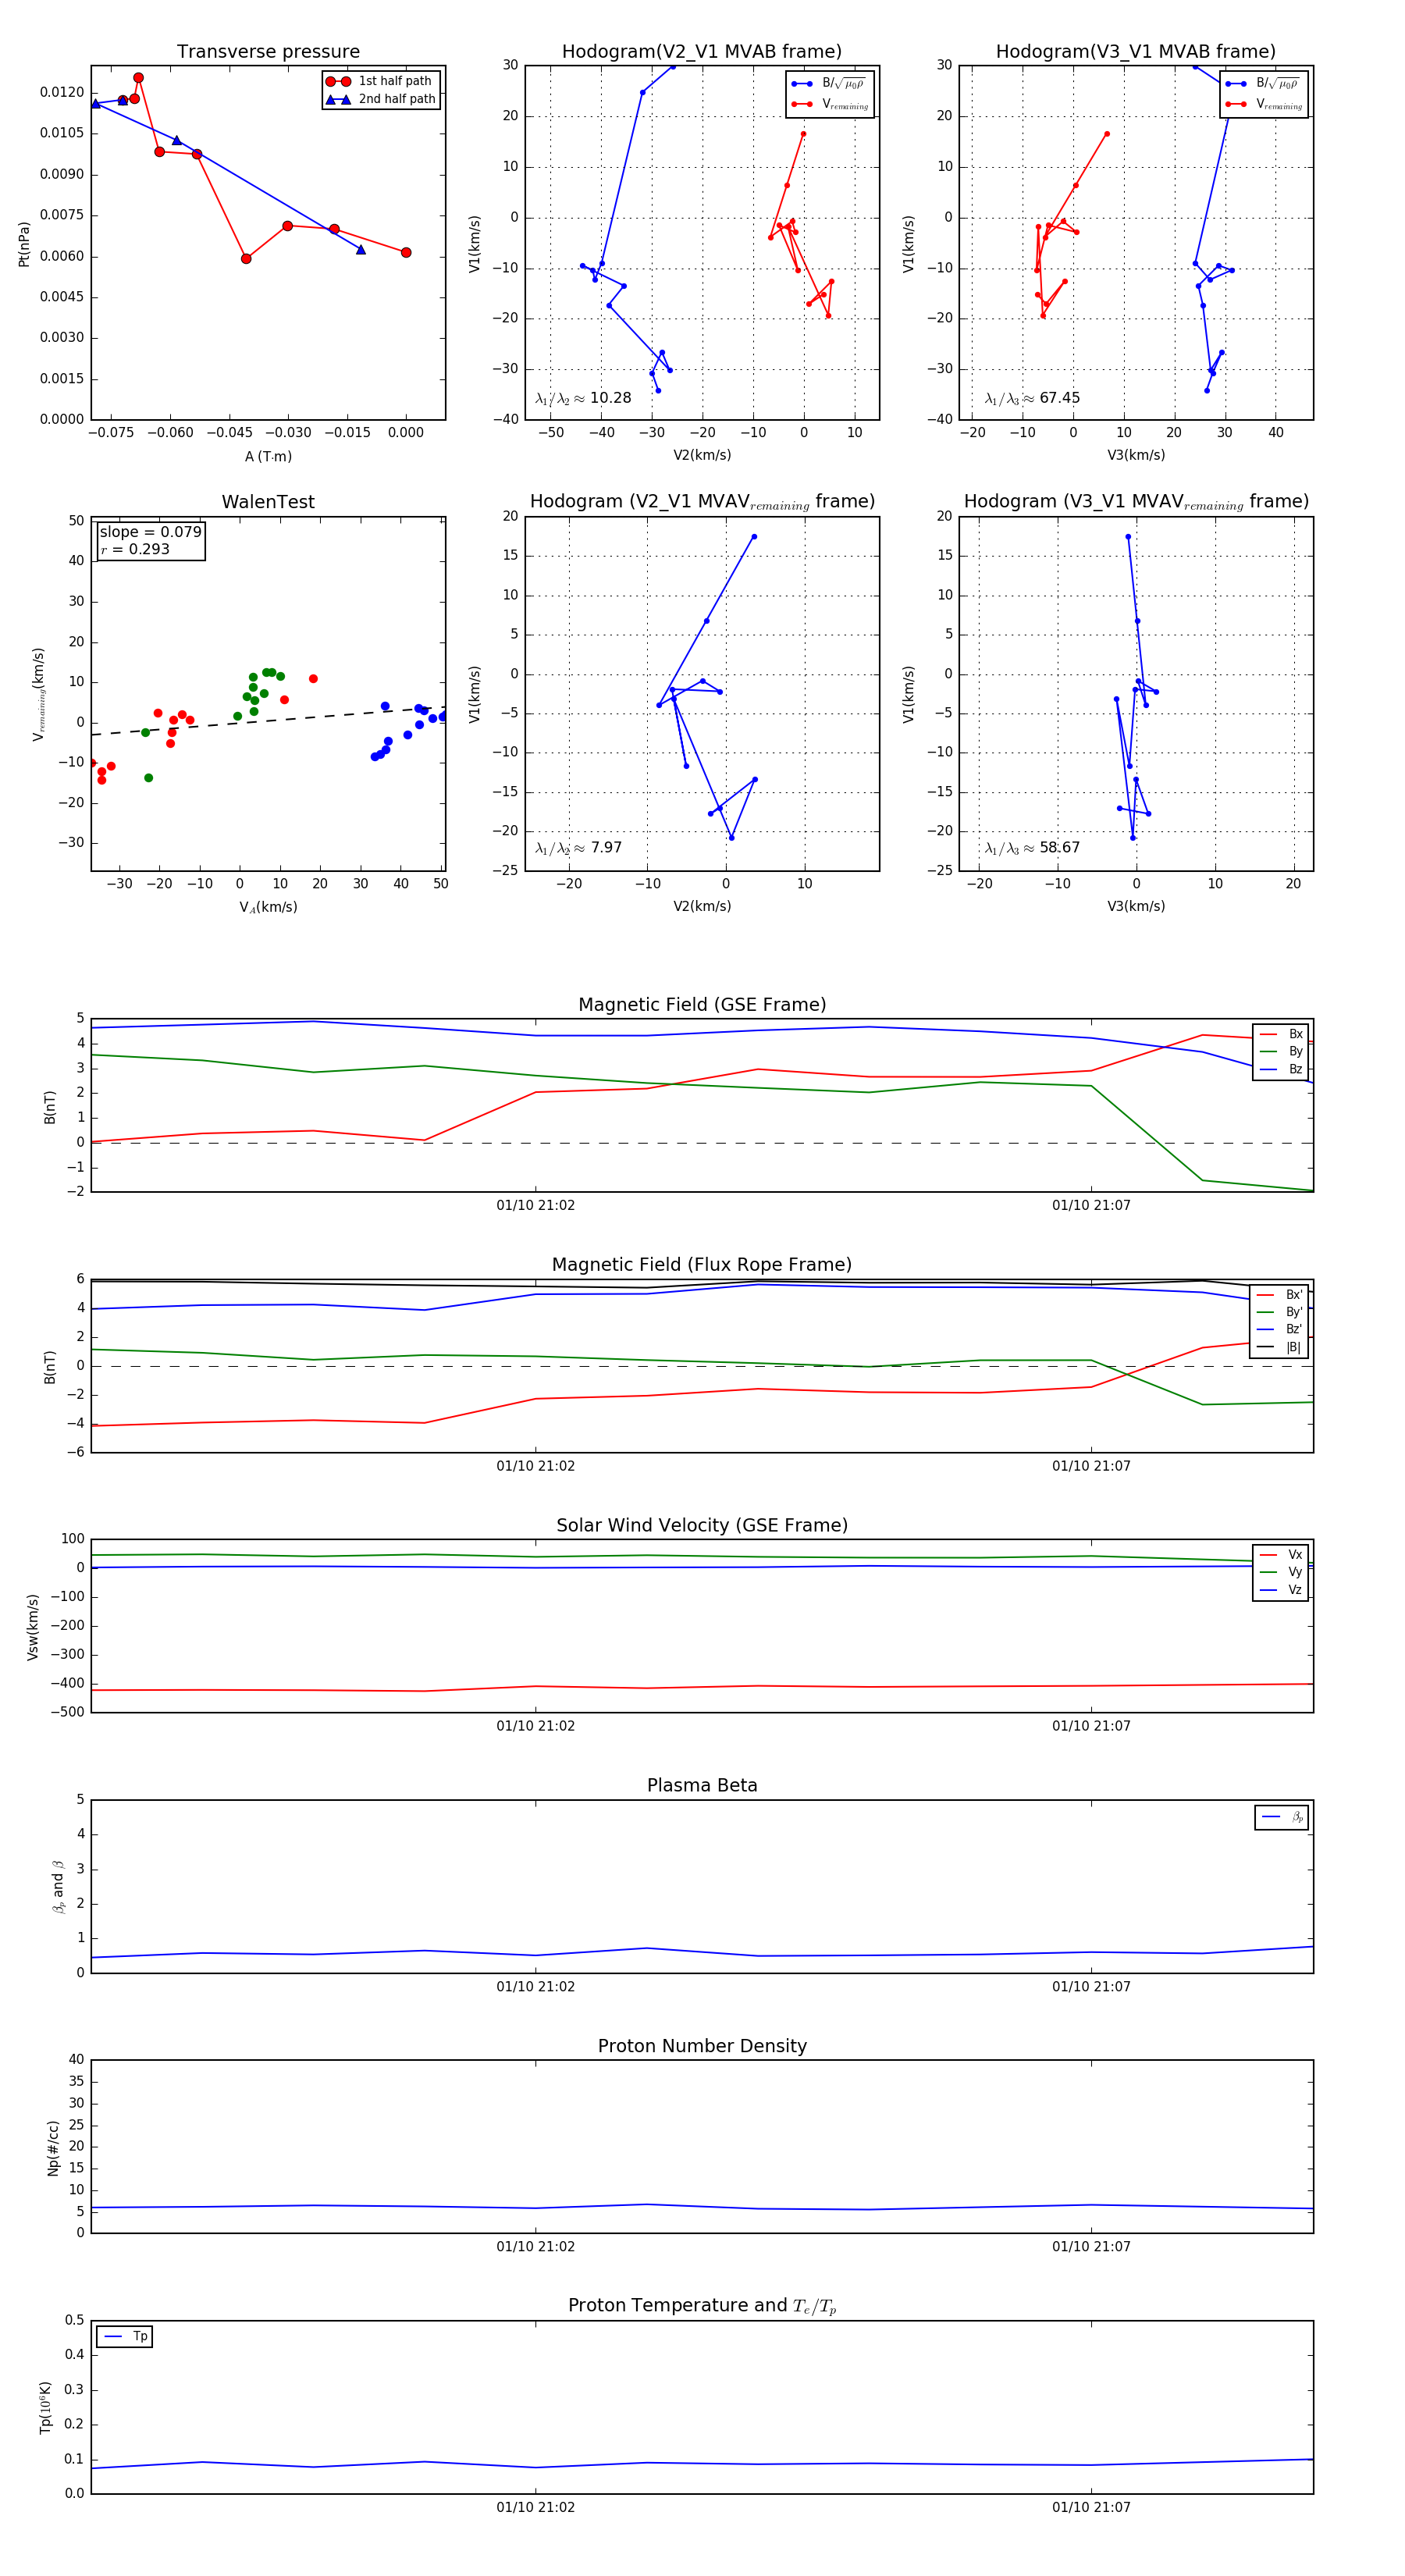
Task: Select the "By'" legend entry in Flux Rope plot
Action: coord(1281,1312)
